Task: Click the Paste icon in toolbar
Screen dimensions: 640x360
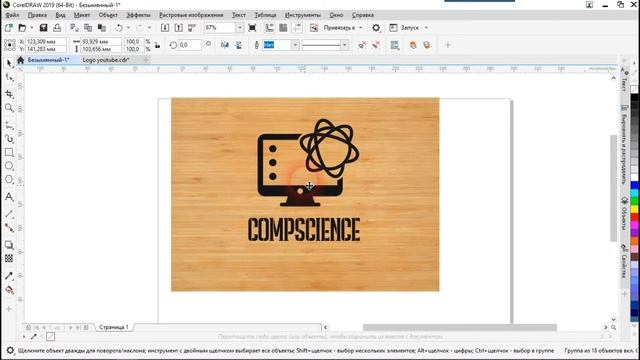Action: point(102,28)
